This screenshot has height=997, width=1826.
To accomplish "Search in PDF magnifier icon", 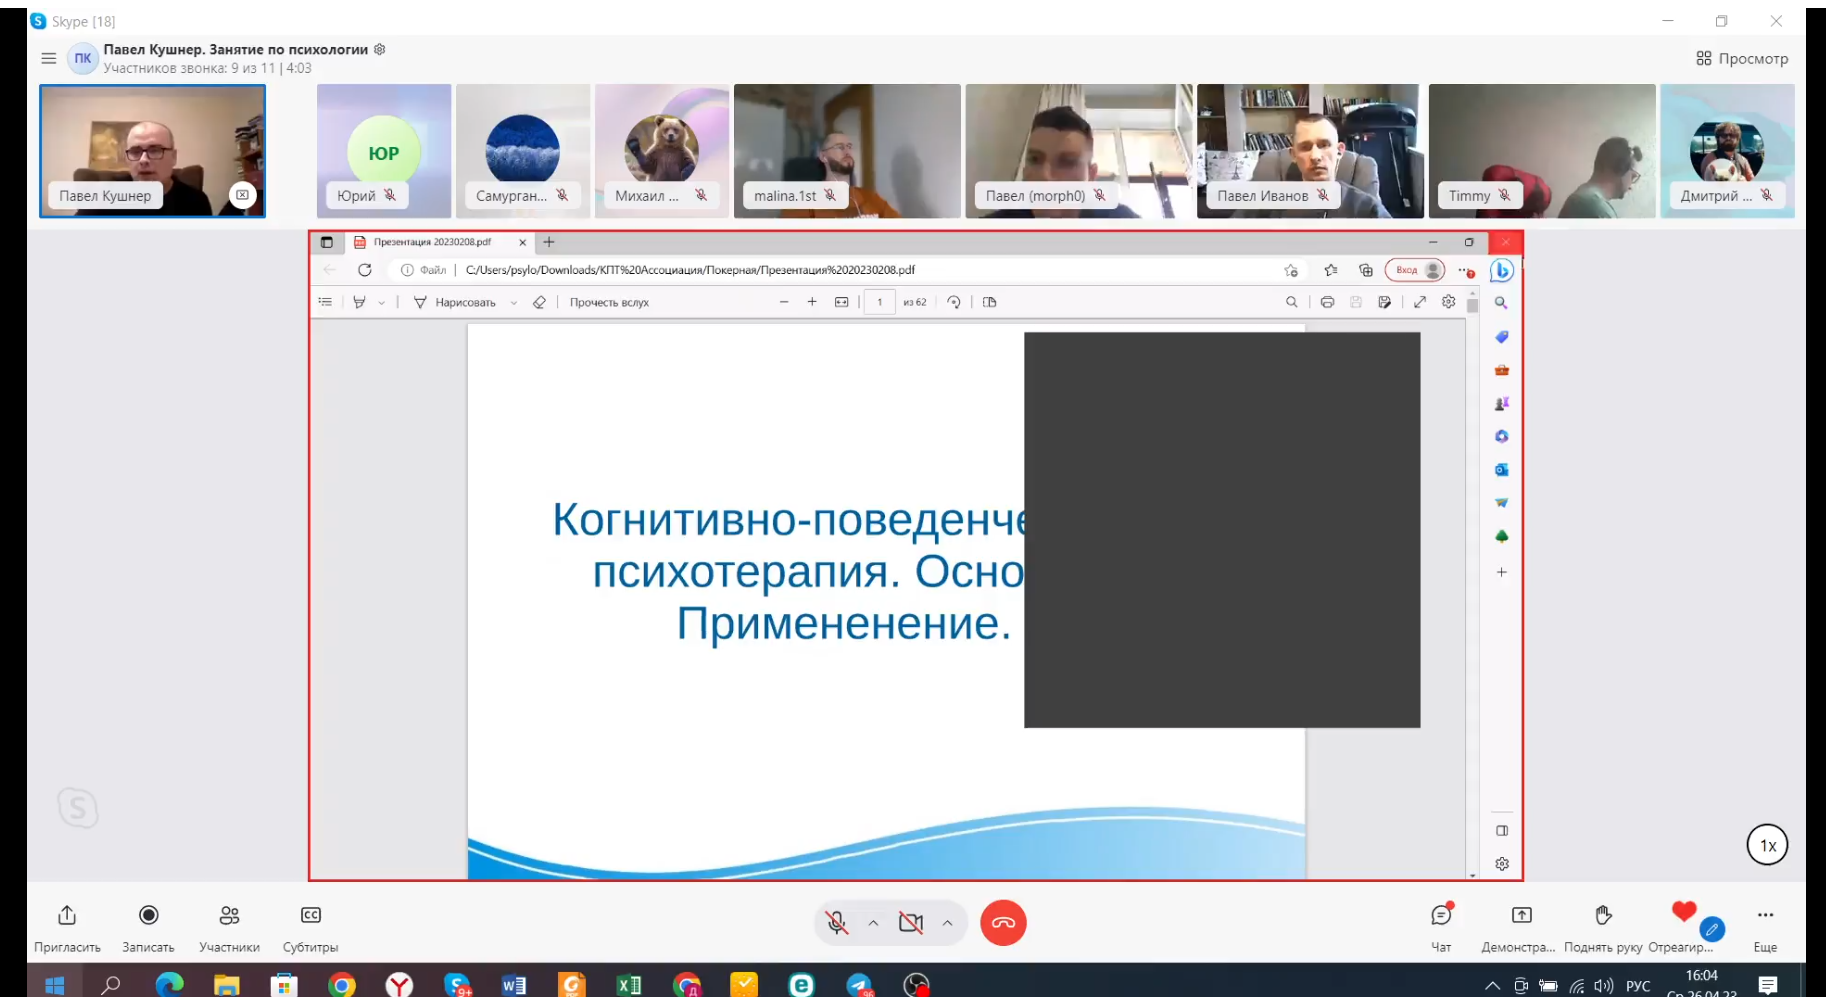I will pos(1291,302).
